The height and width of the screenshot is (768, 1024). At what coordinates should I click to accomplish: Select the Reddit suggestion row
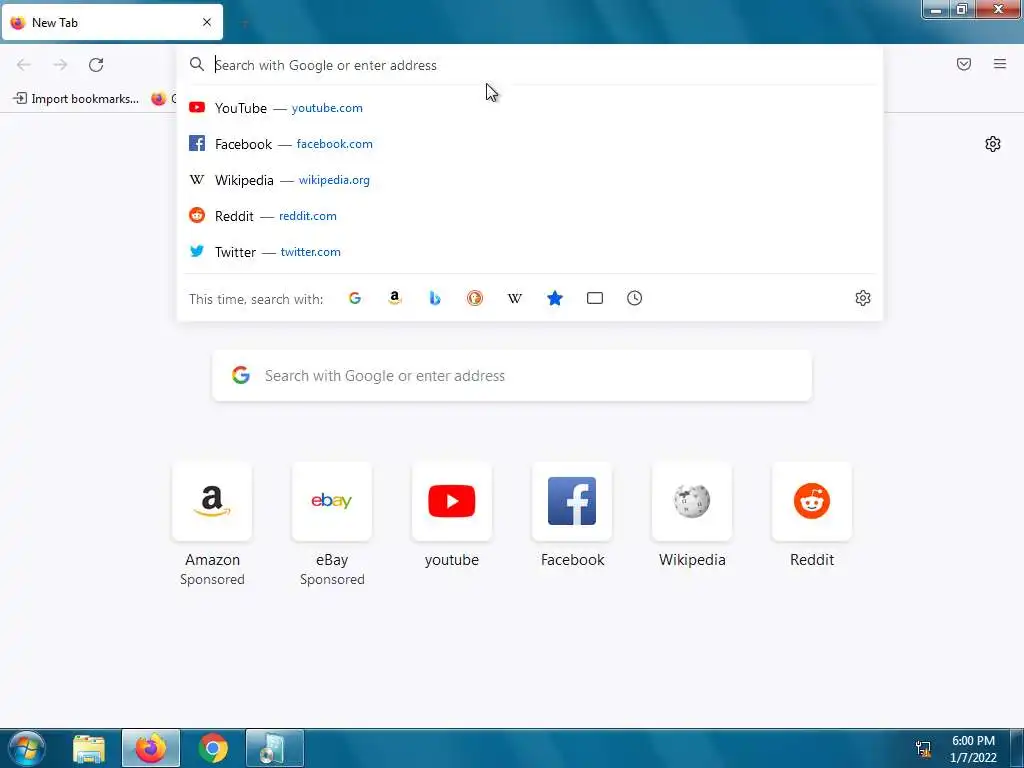tap(530, 216)
